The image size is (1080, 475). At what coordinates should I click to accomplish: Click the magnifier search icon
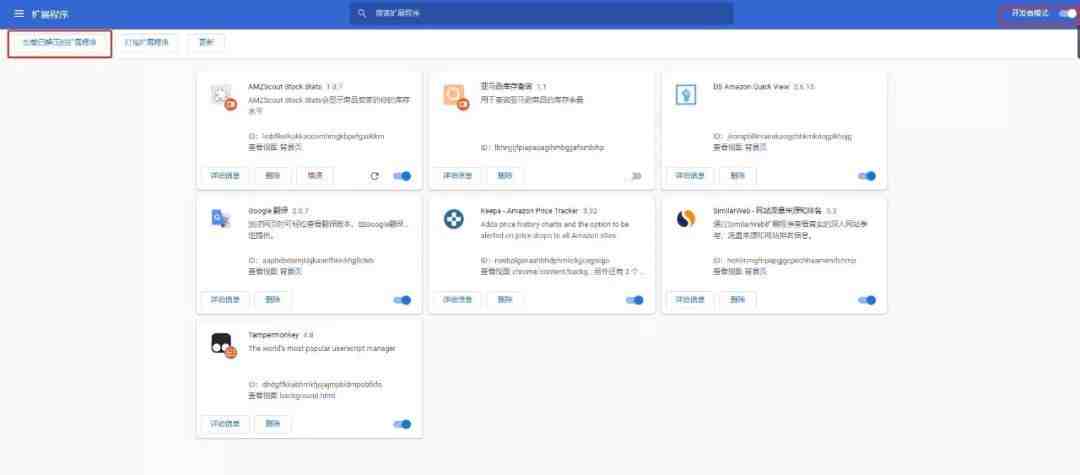362,13
